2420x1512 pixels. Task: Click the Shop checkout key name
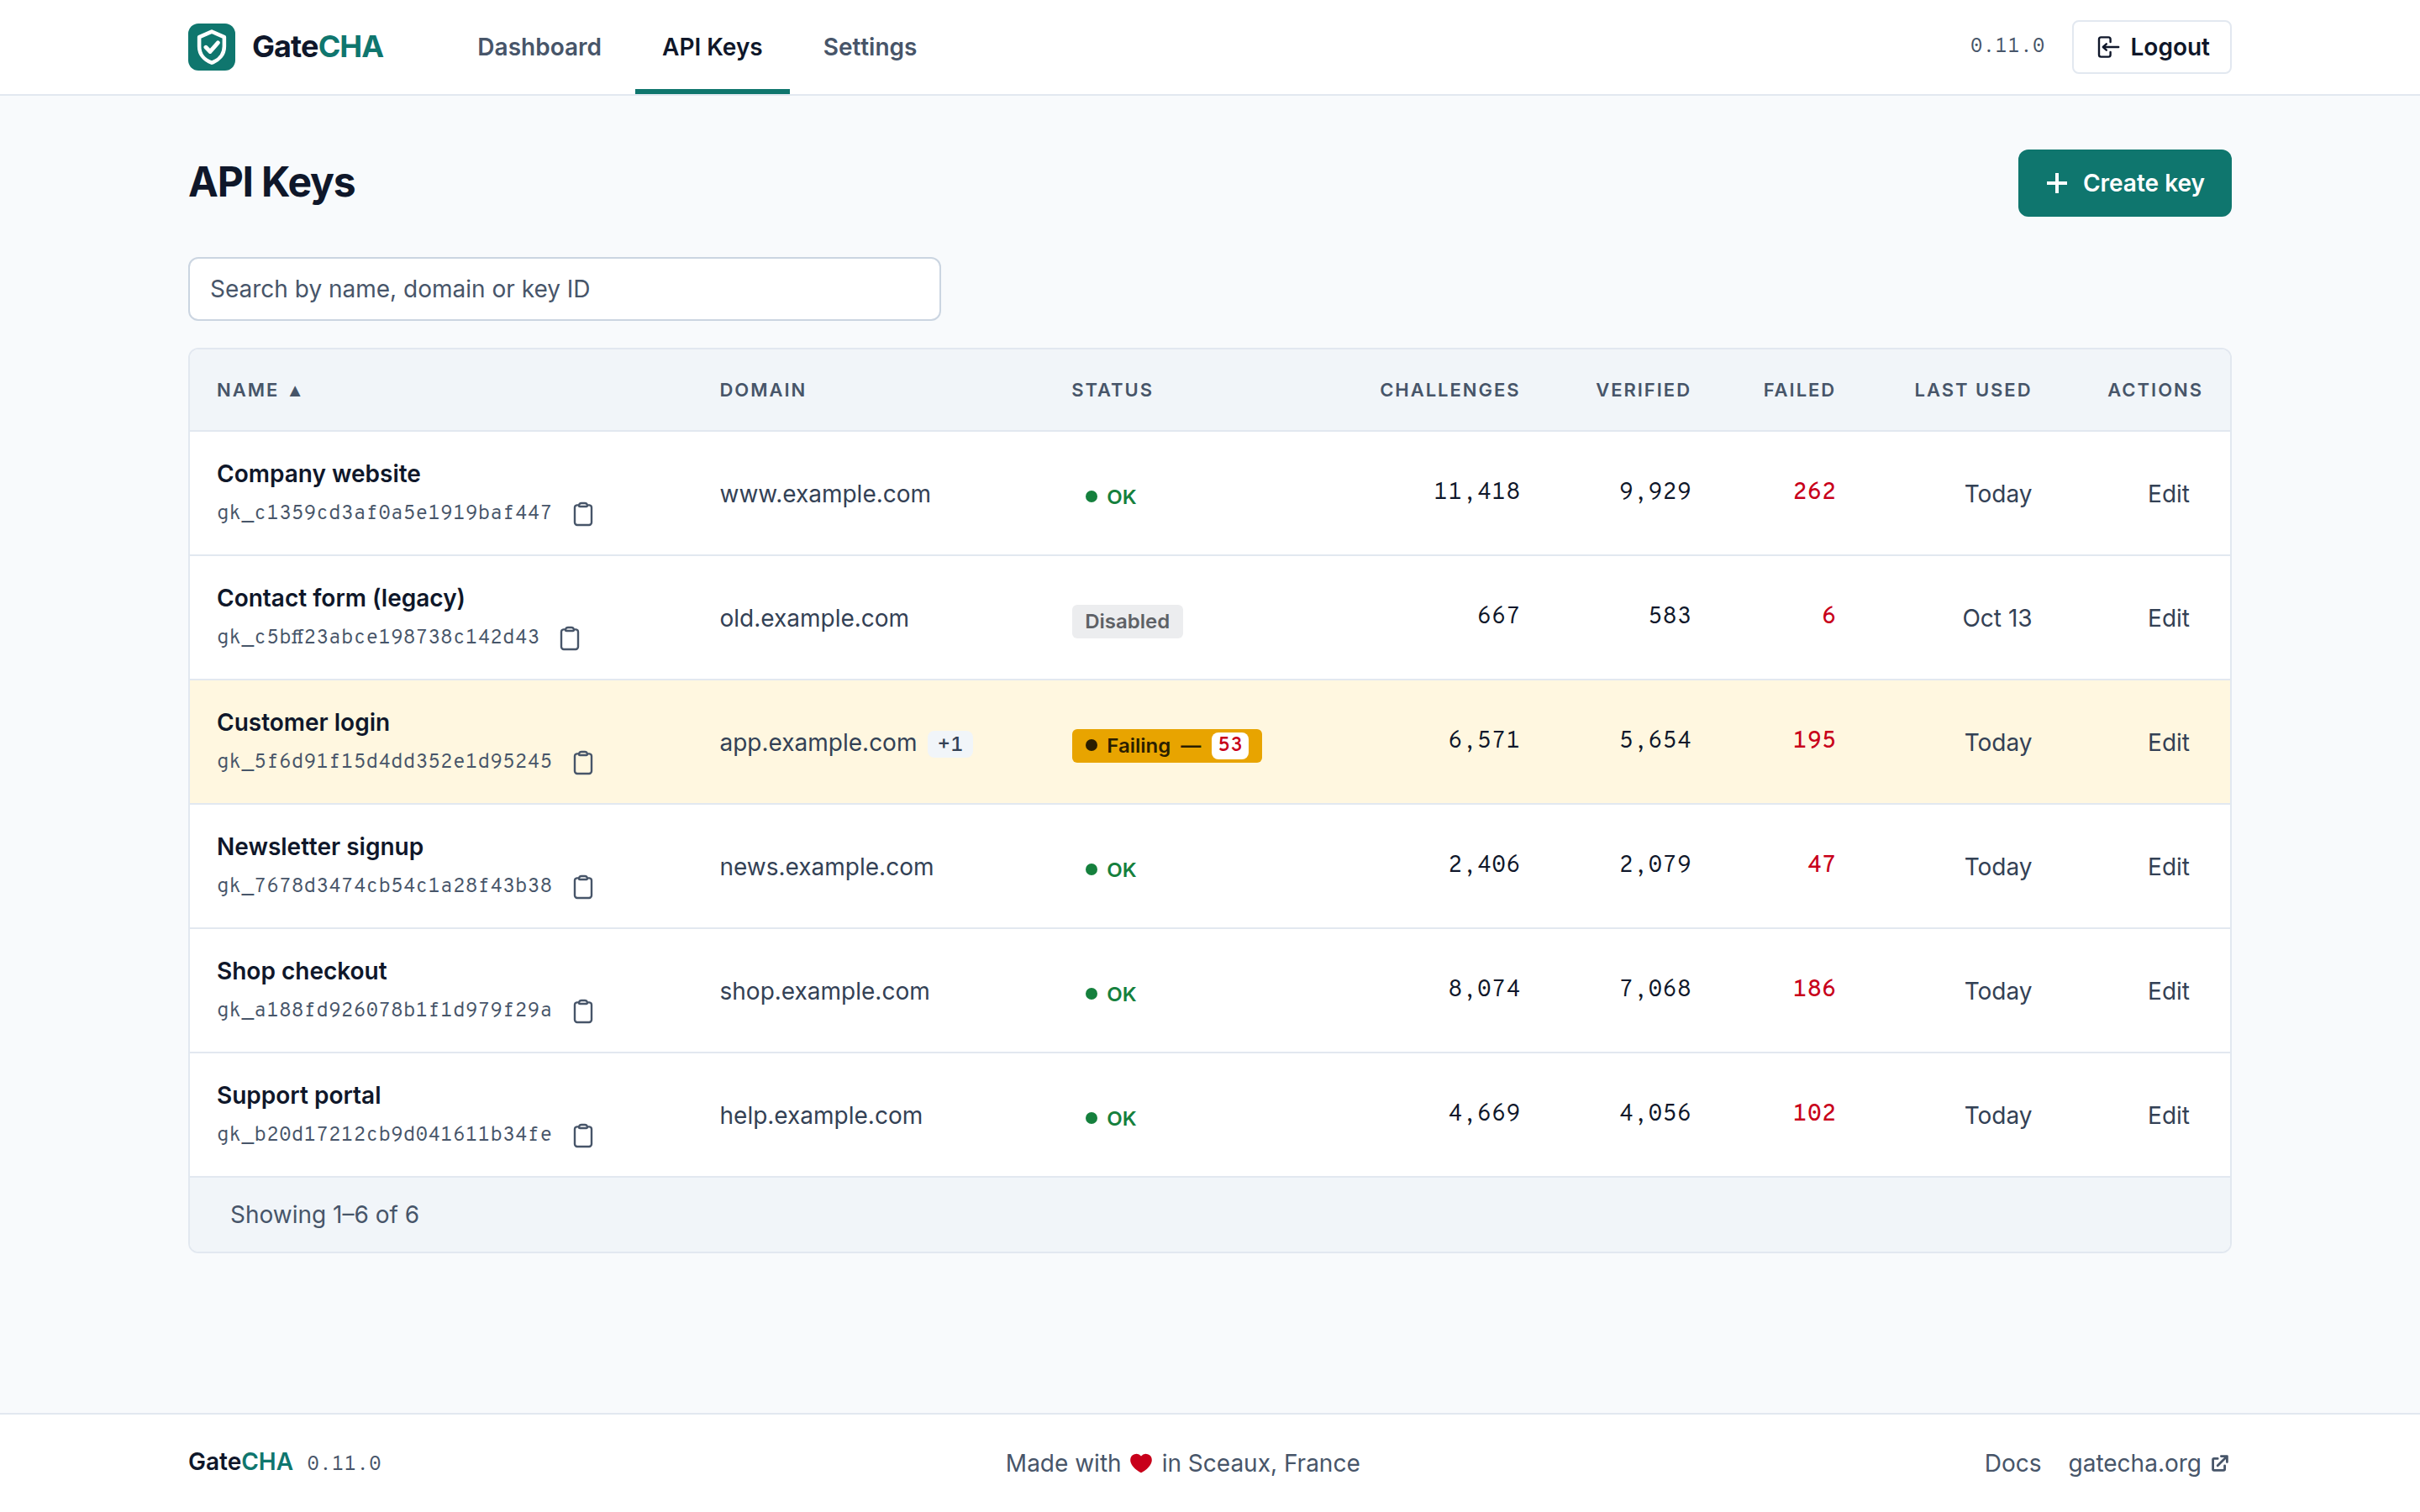(x=302, y=971)
